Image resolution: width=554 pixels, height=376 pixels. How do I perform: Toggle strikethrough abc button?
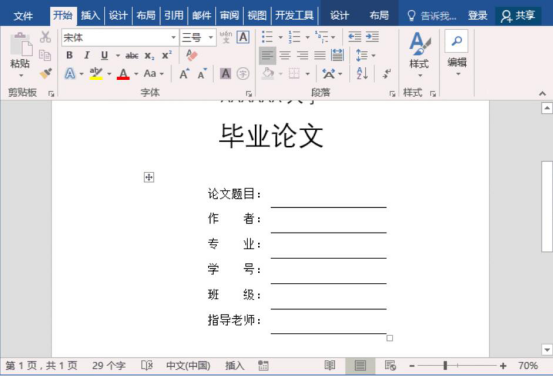click(132, 55)
